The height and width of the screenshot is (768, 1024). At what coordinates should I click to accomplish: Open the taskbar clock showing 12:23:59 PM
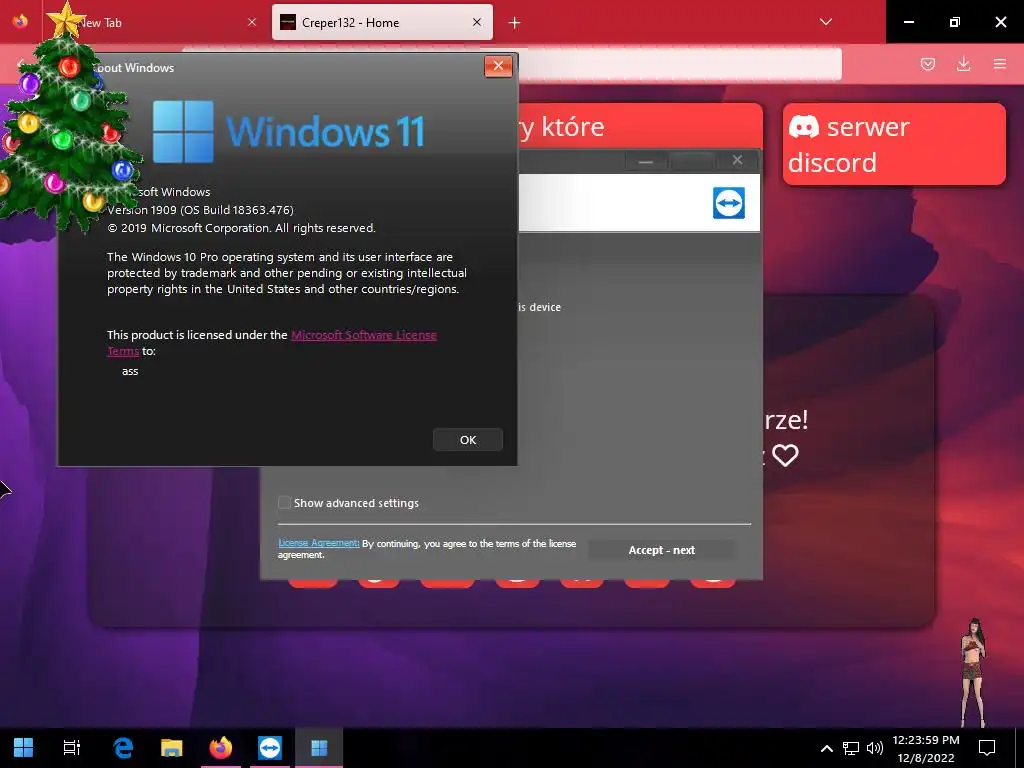pos(925,748)
